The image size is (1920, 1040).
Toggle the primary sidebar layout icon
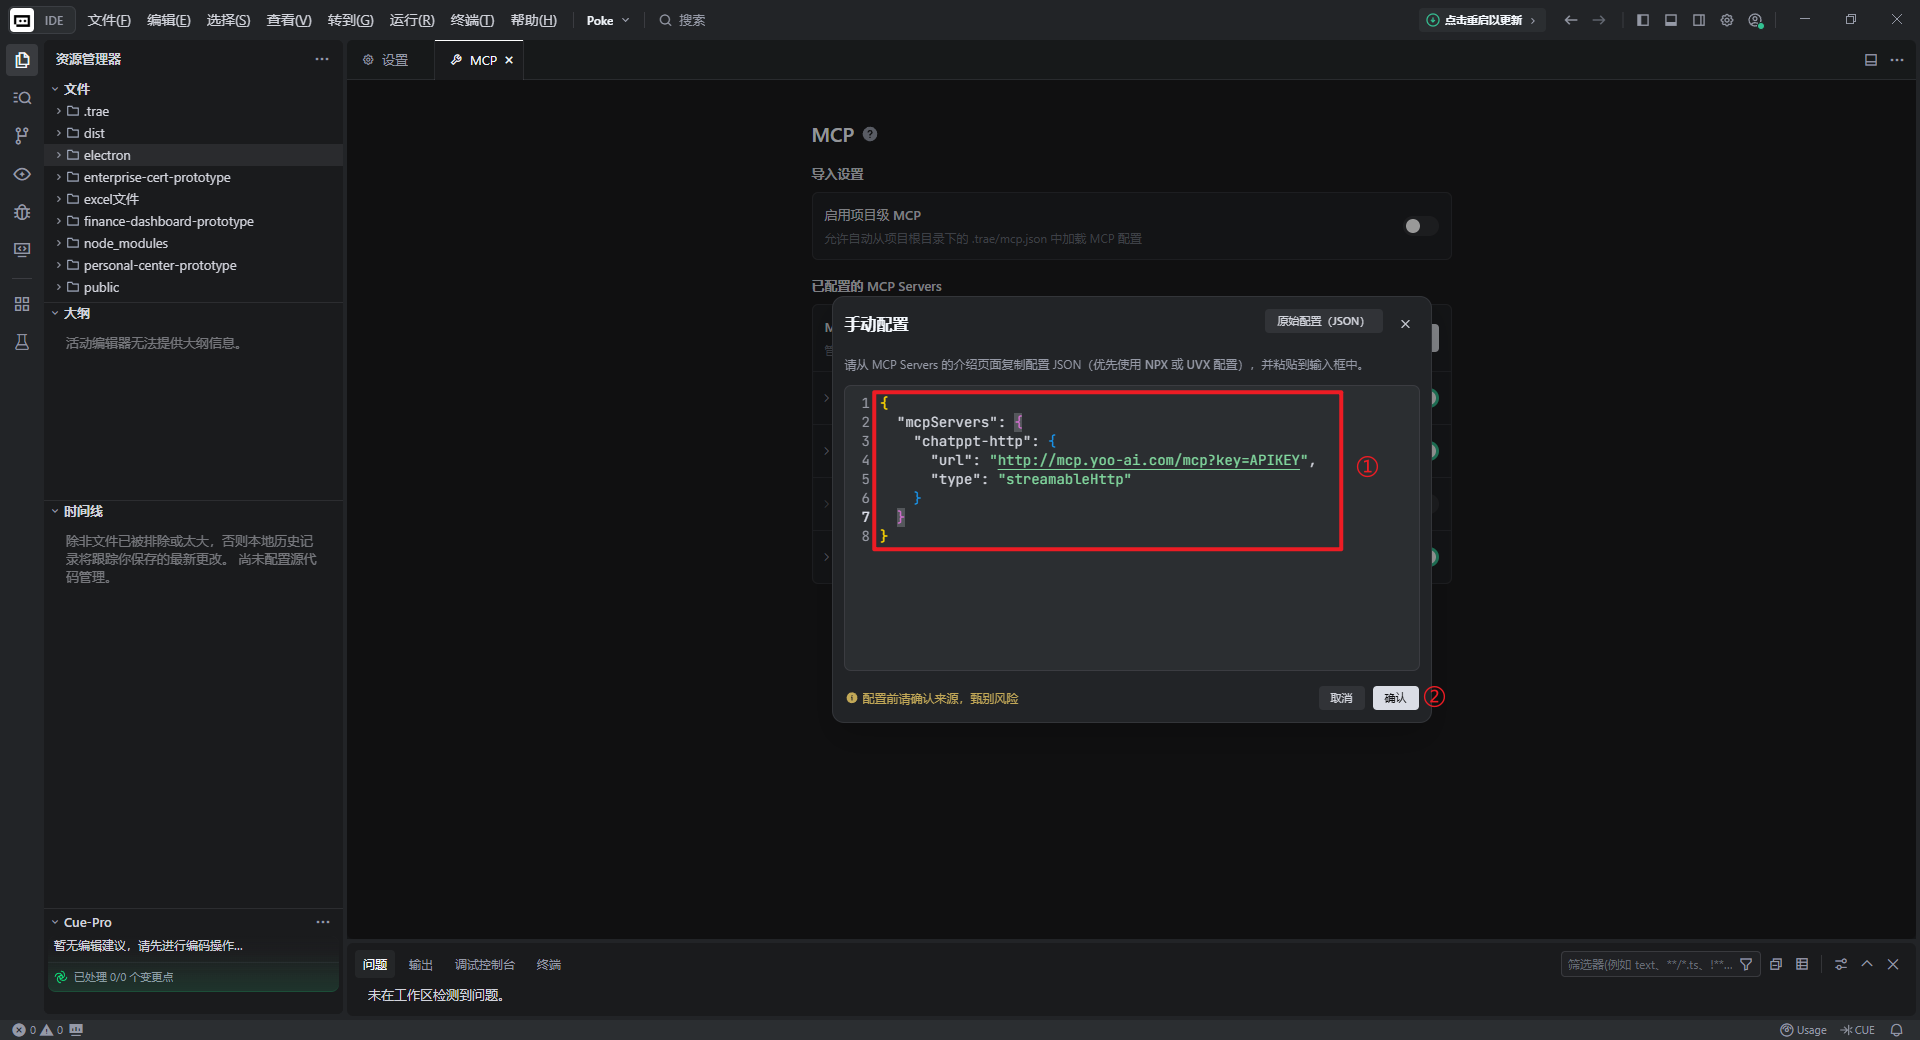coord(1643,20)
